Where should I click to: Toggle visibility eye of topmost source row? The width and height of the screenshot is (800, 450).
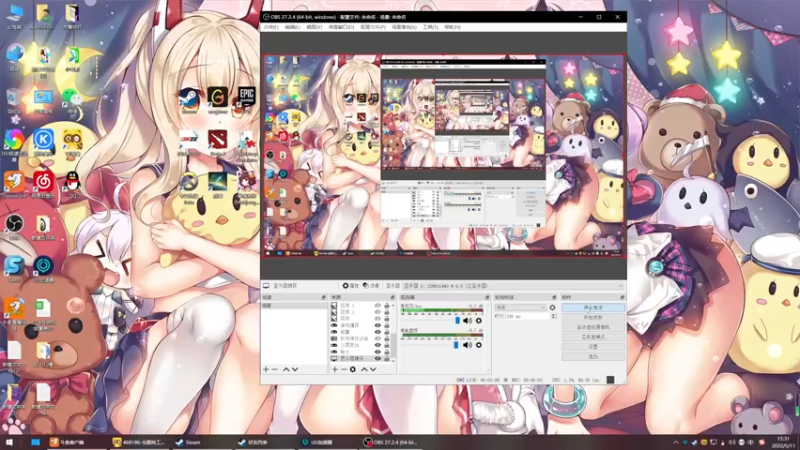click(378, 305)
